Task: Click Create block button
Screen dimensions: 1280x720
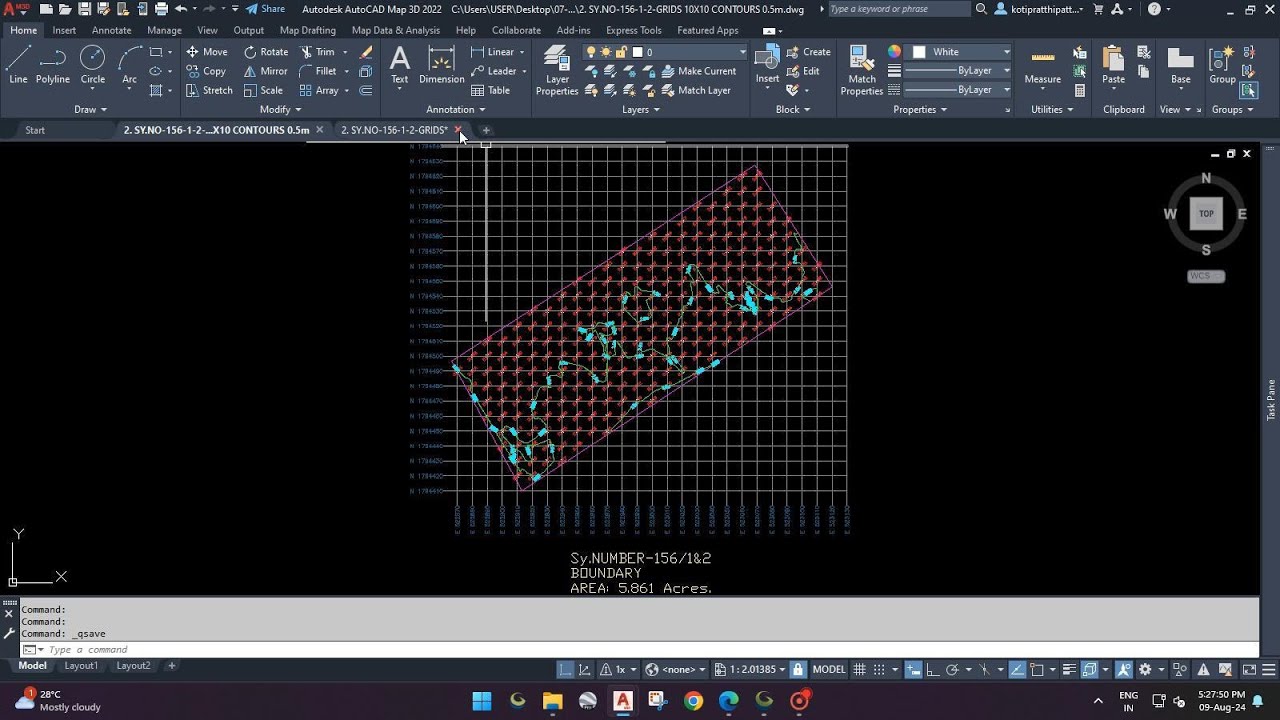Action: click(x=809, y=52)
